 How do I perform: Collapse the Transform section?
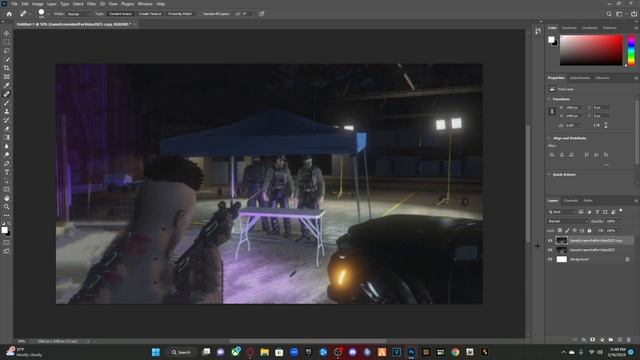pyautogui.click(x=549, y=99)
